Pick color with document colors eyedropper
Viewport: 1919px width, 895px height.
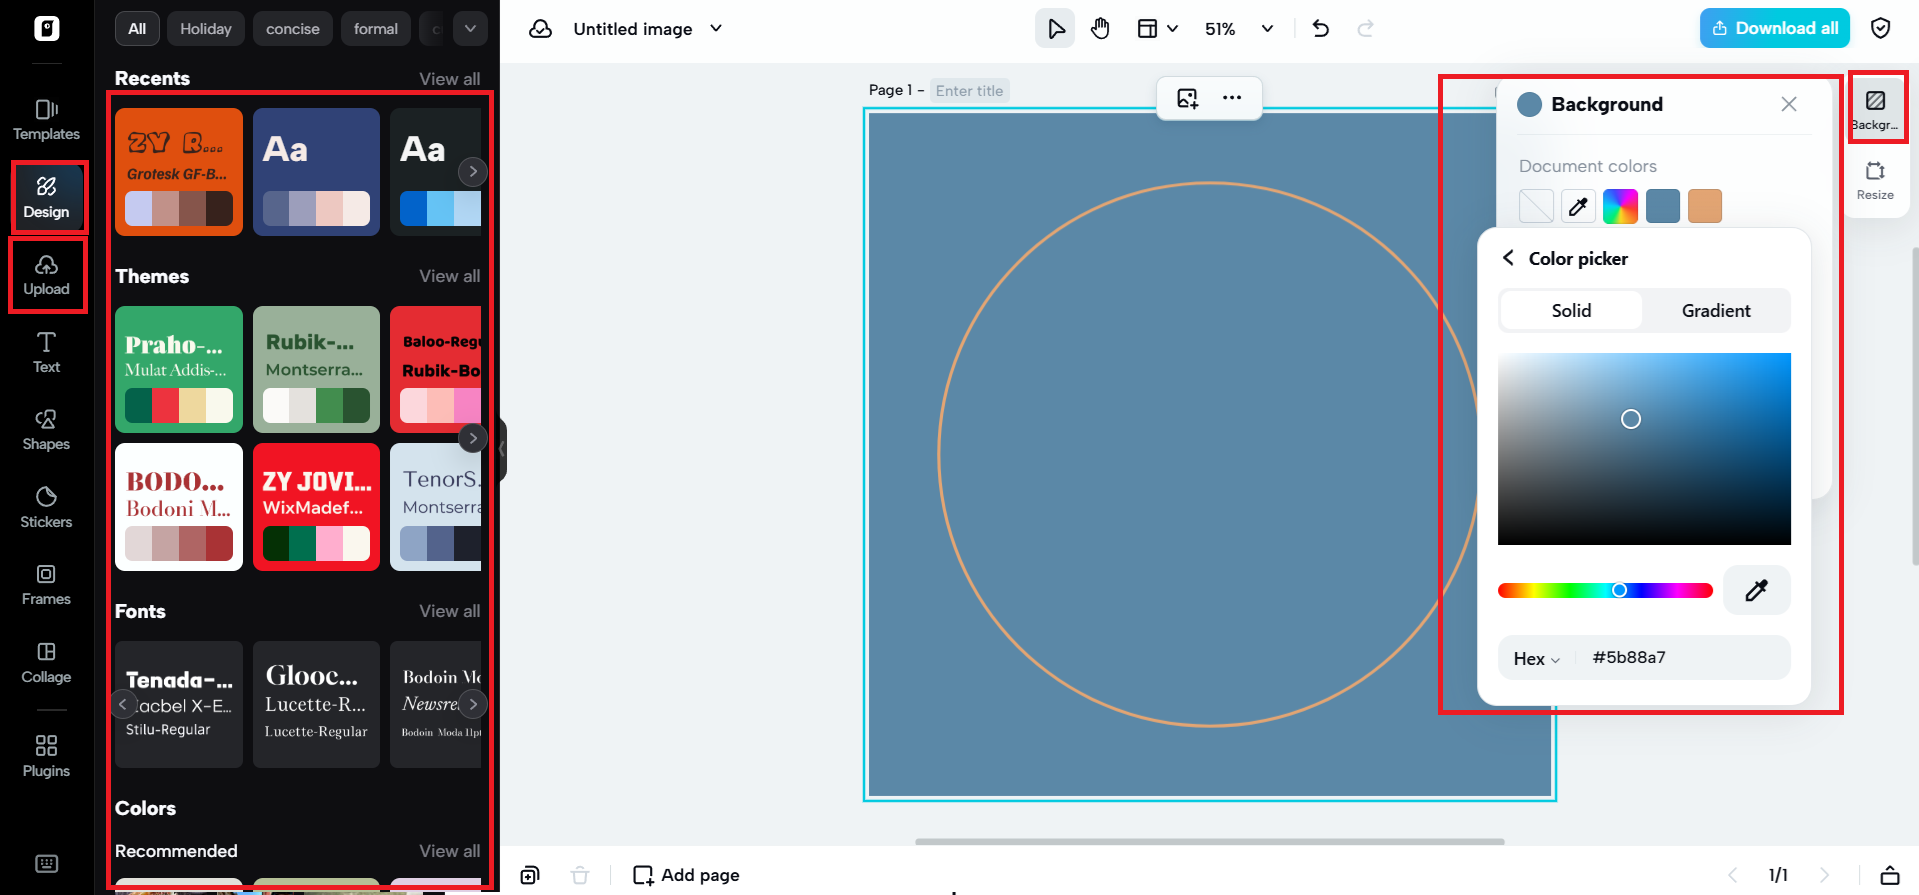coord(1578,206)
